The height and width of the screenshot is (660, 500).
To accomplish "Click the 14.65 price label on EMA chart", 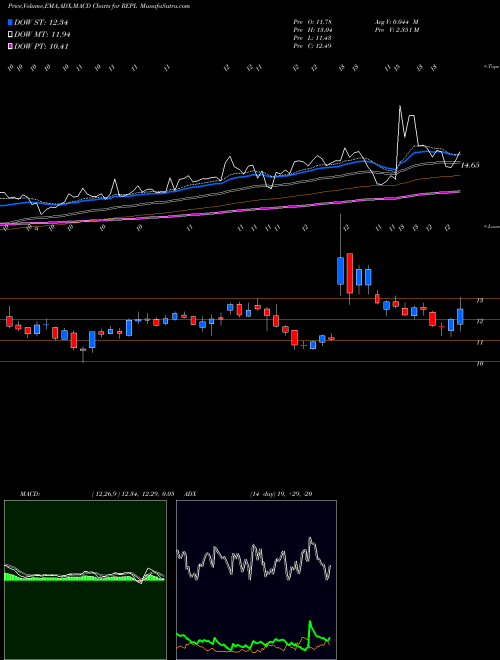I will (470, 165).
